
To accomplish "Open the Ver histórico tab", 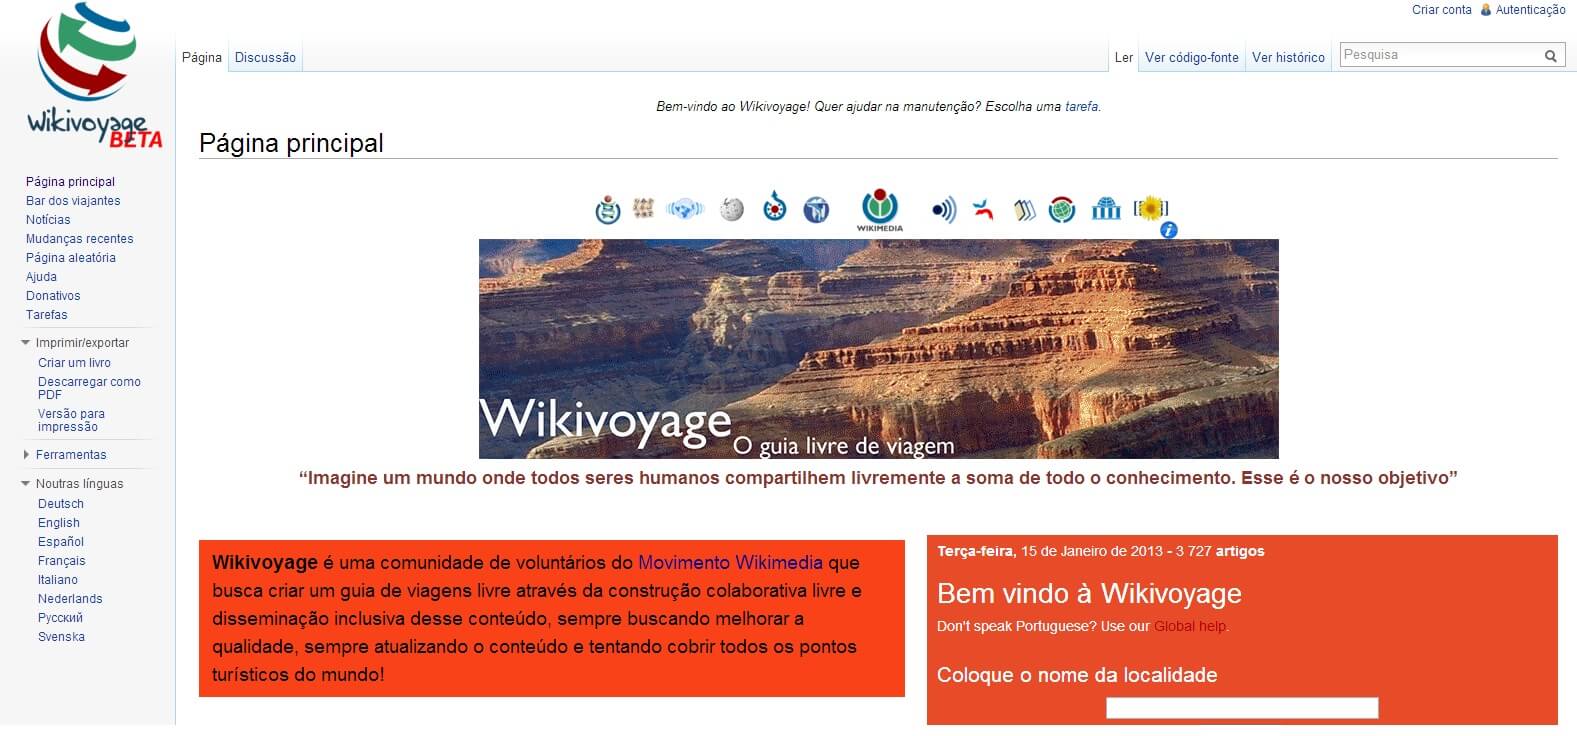I will [x=1288, y=57].
